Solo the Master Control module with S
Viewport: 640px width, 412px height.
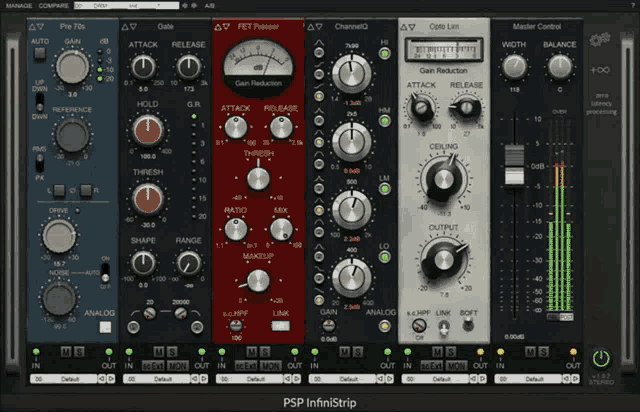click(543, 352)
